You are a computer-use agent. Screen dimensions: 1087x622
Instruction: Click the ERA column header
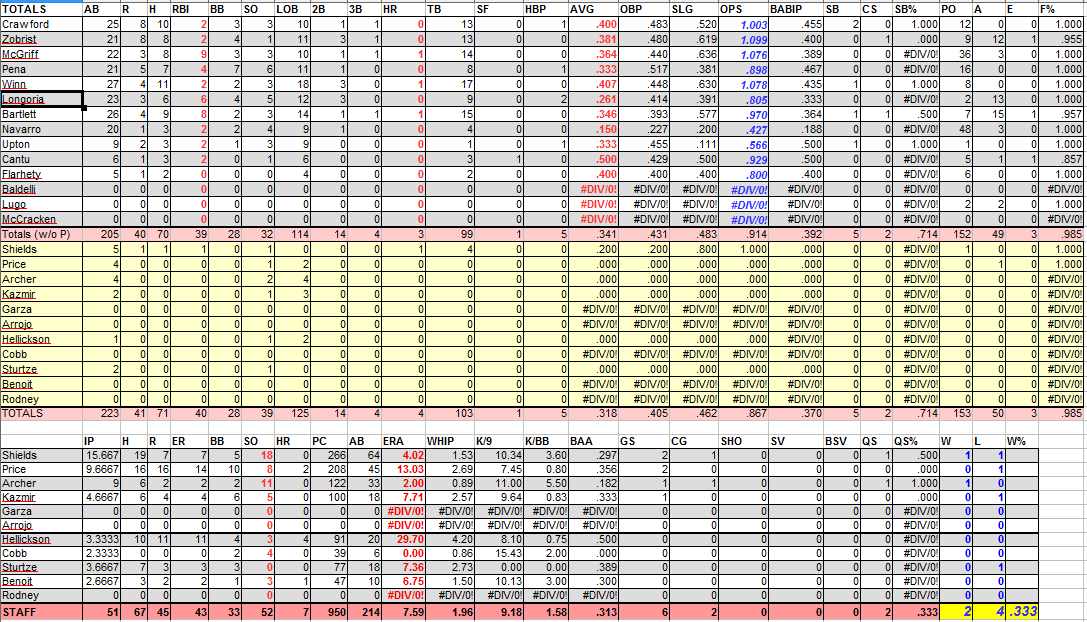tap(403, 441)
